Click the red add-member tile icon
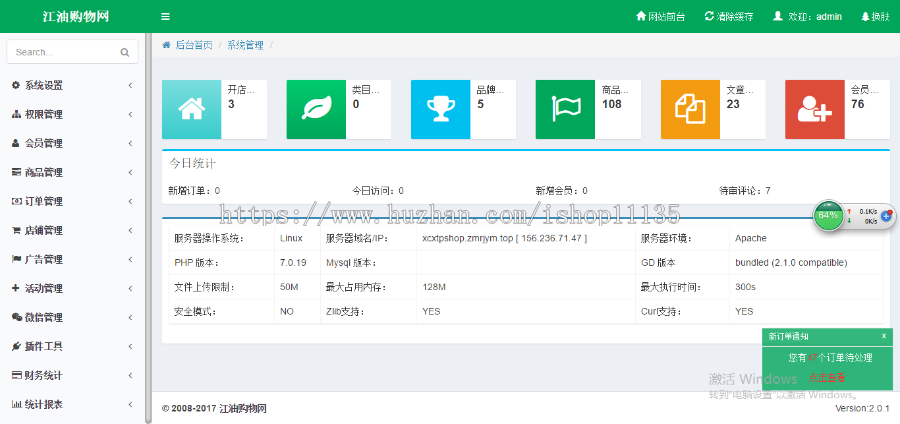The height and width of the screenshot is (424, 900). click(814, 109)
